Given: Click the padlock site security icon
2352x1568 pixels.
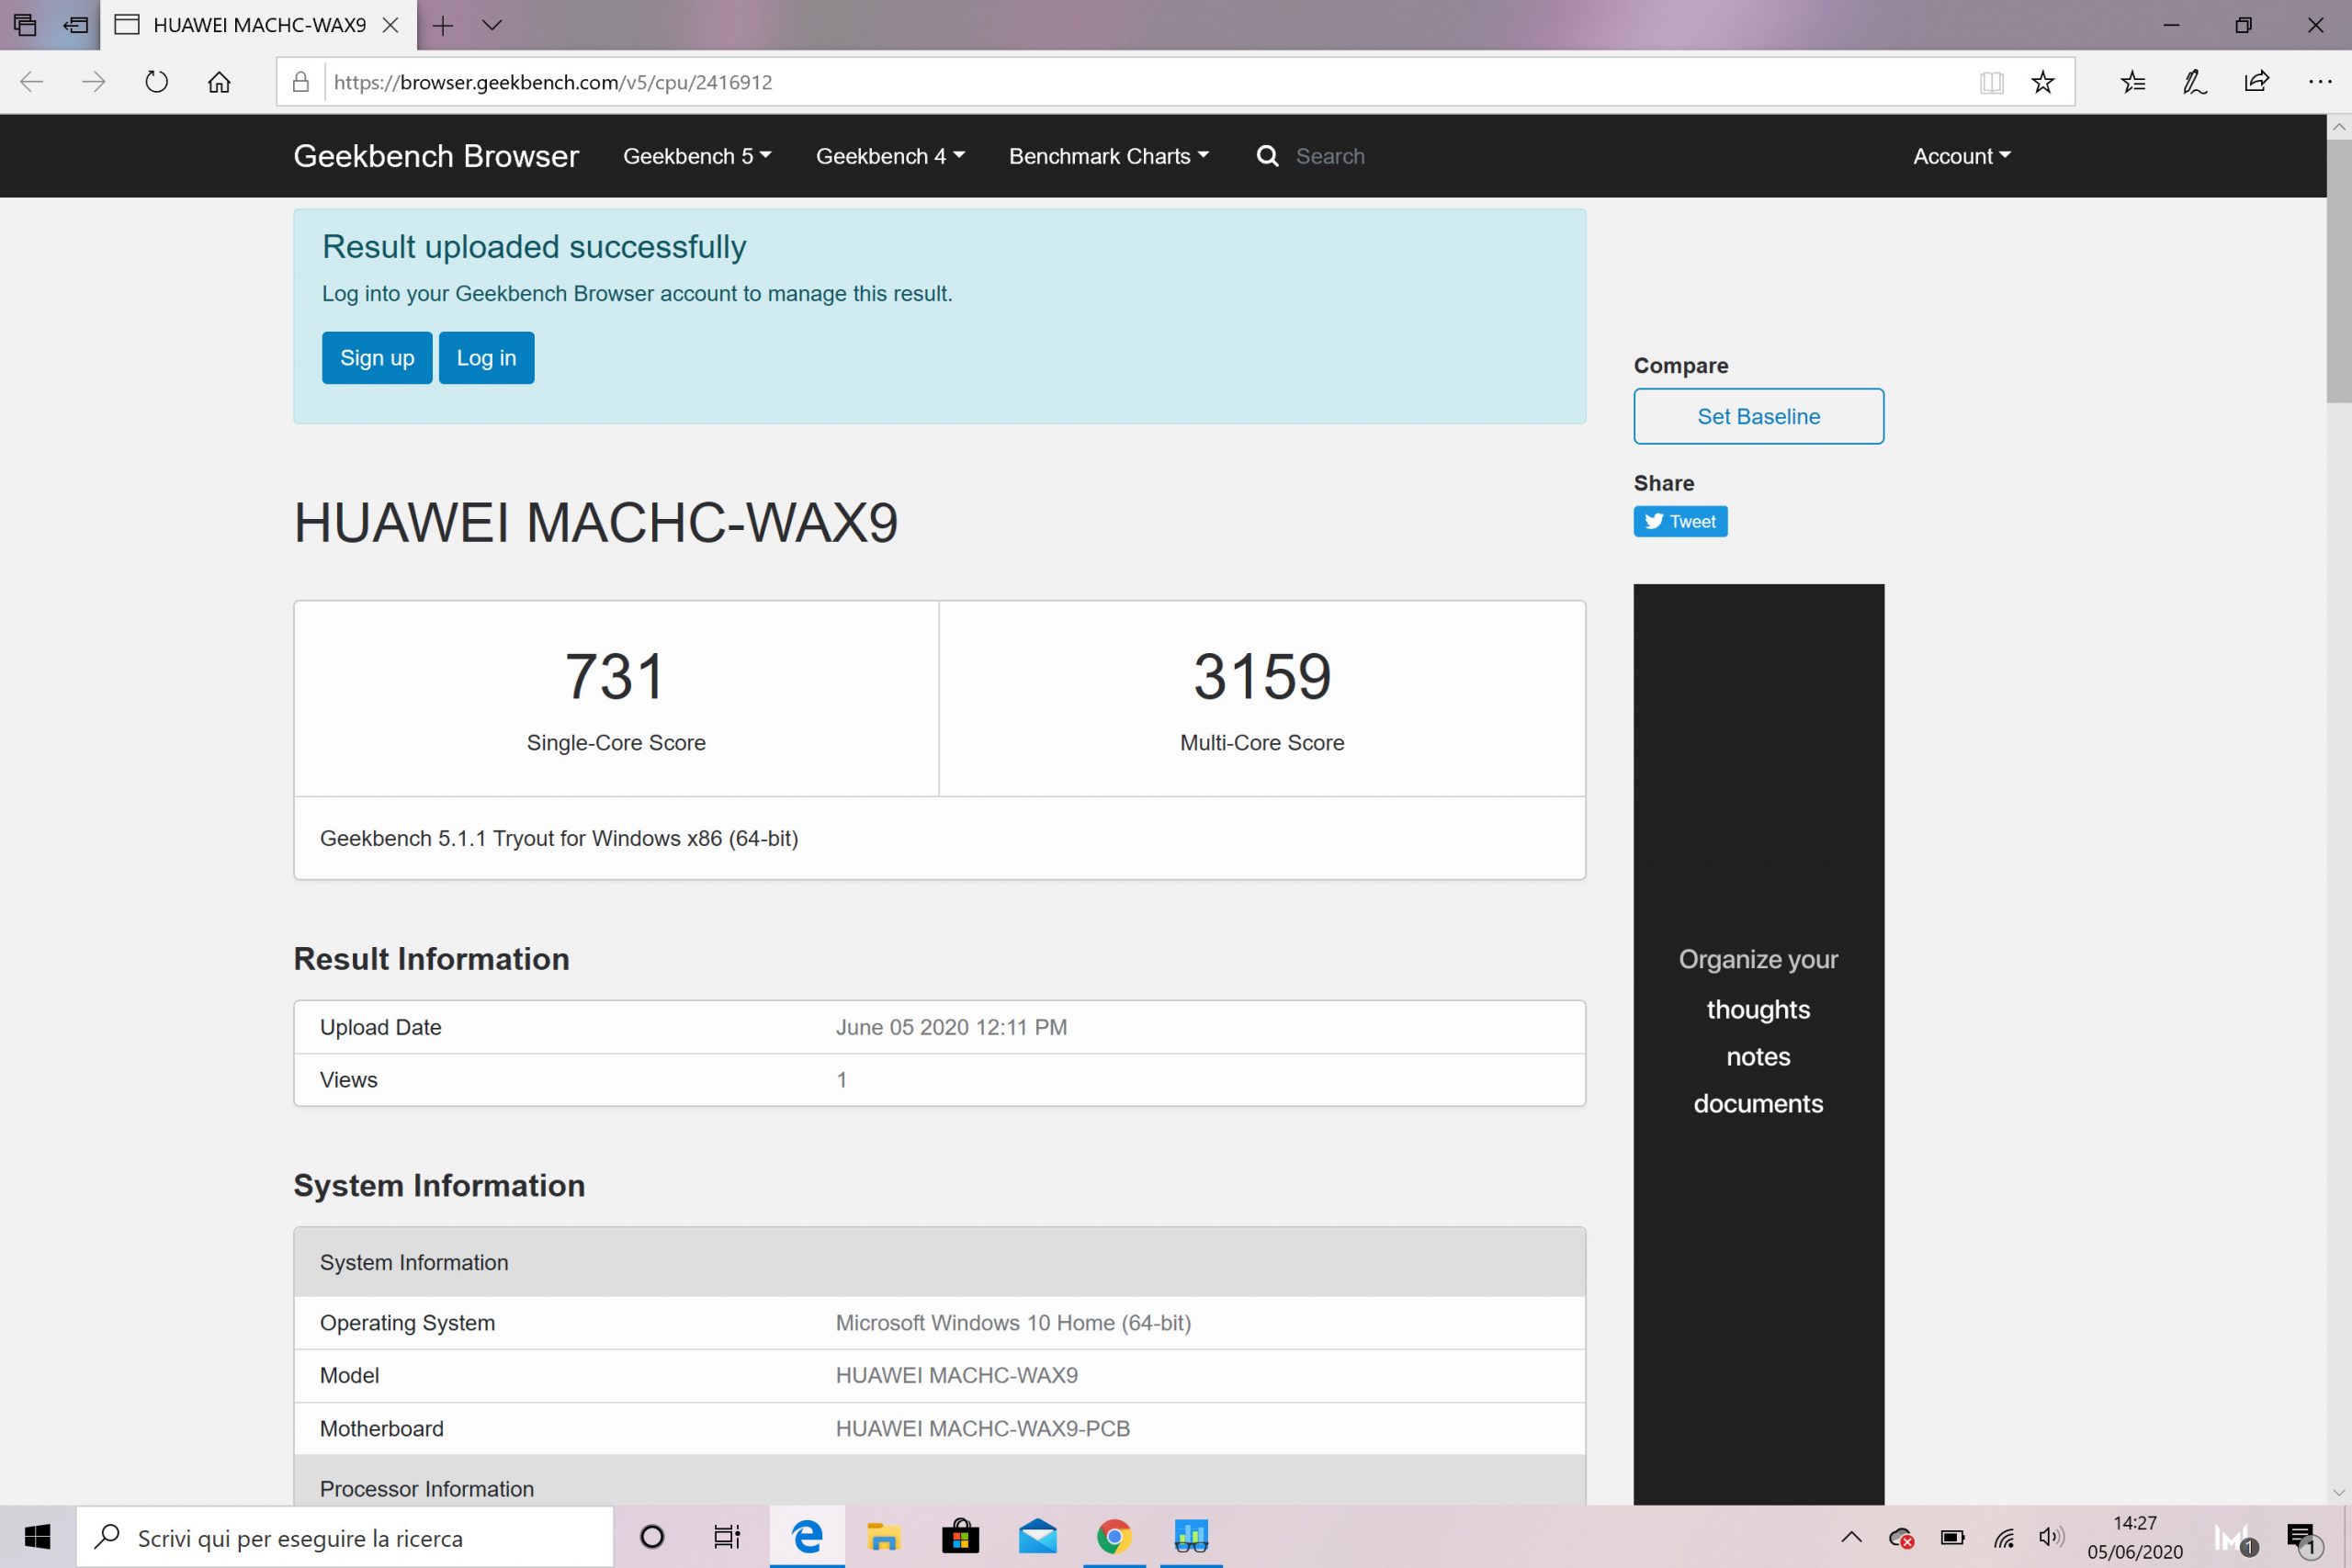Looking at the screenshot, I should point(300,82).
